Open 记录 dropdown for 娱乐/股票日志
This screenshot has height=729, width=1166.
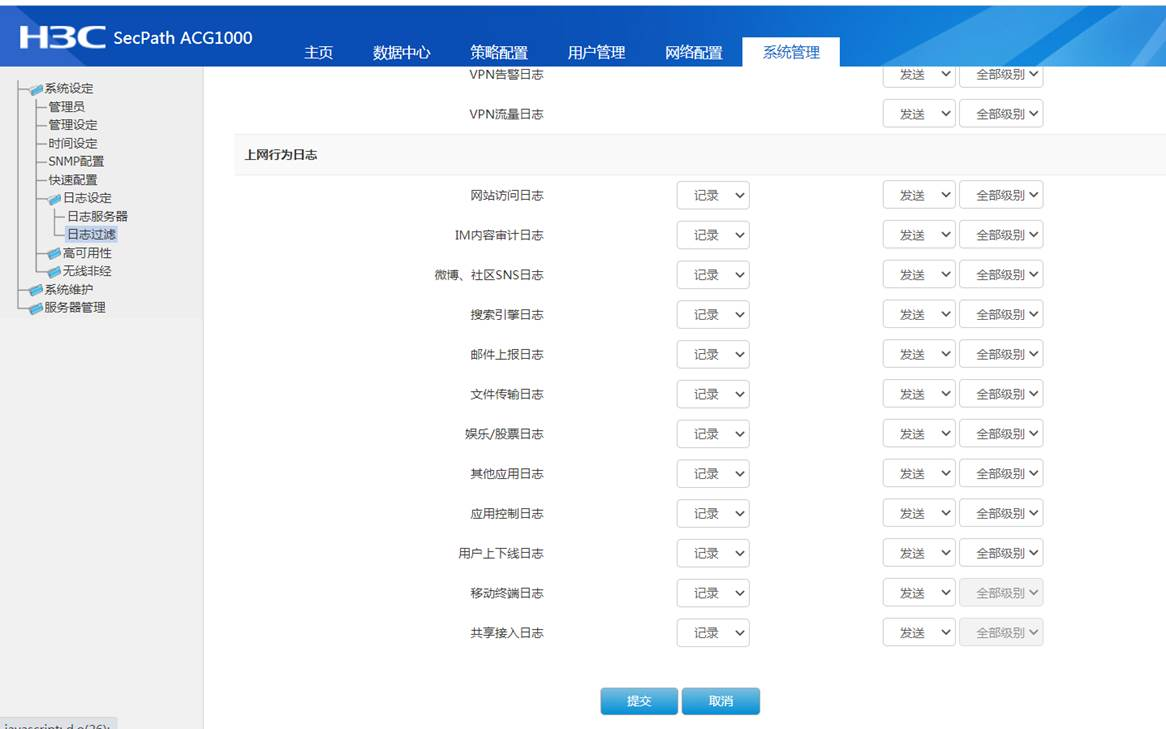tap(713, 434)
